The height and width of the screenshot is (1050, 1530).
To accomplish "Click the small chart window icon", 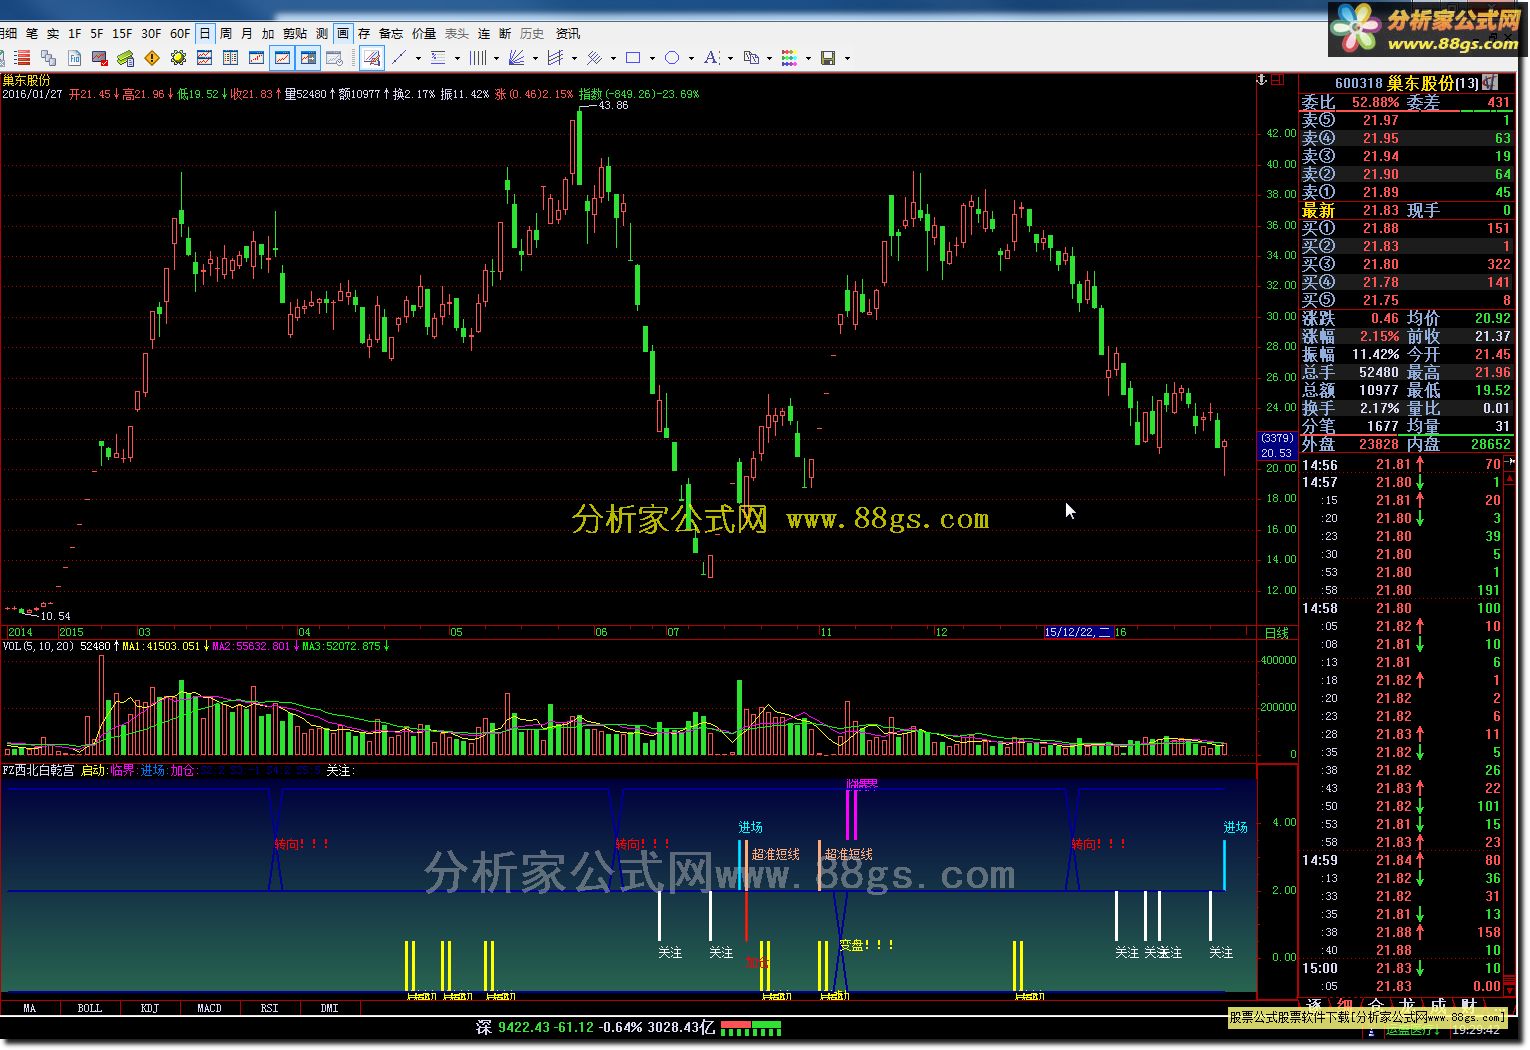I will [x=256, y=58].
